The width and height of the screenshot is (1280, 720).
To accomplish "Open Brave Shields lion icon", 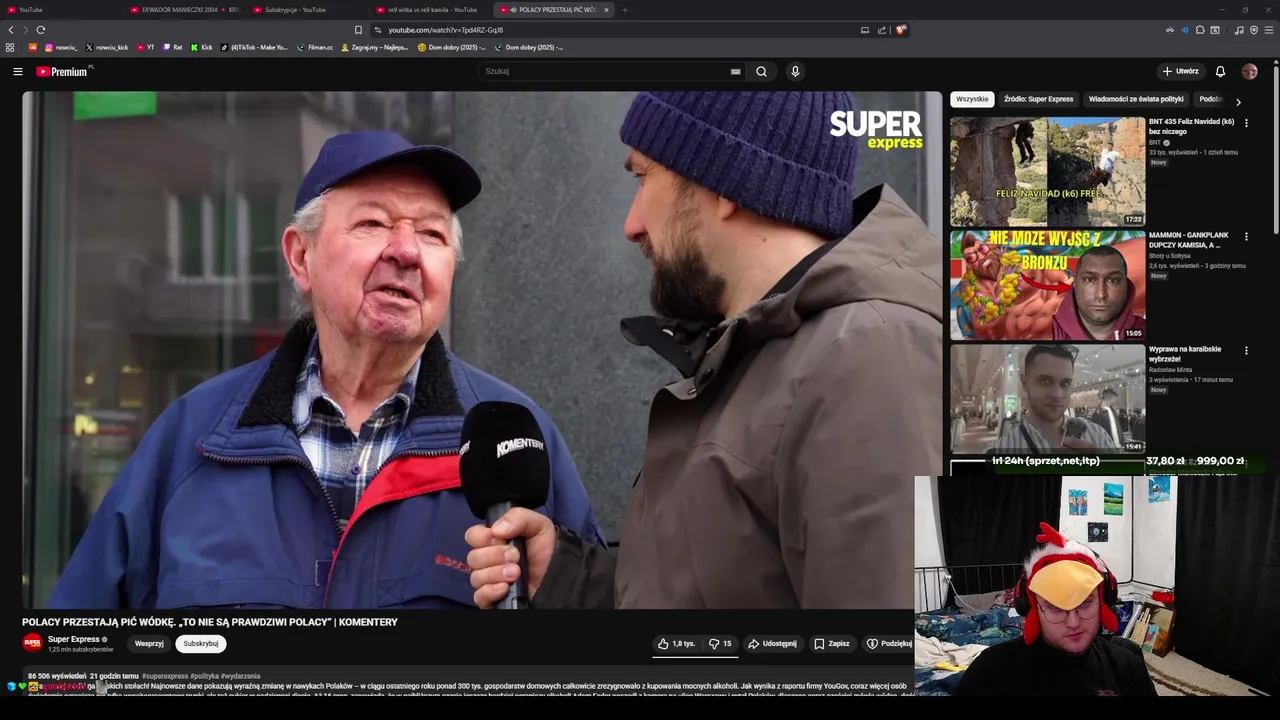I will [900, 30].
